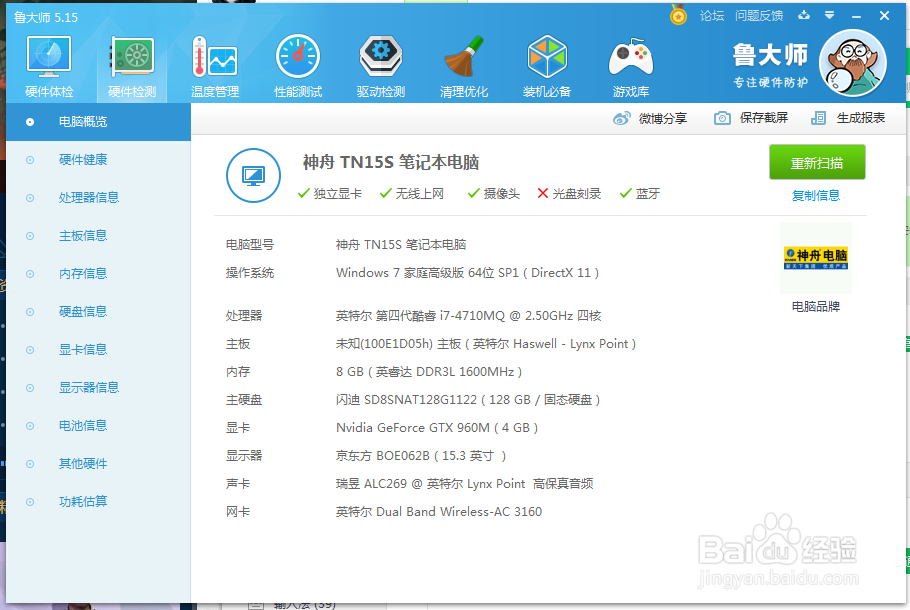Open 清理优化 broom cleanup tool
Viewport: 910px width, 610px height.
tap(464, 66)
